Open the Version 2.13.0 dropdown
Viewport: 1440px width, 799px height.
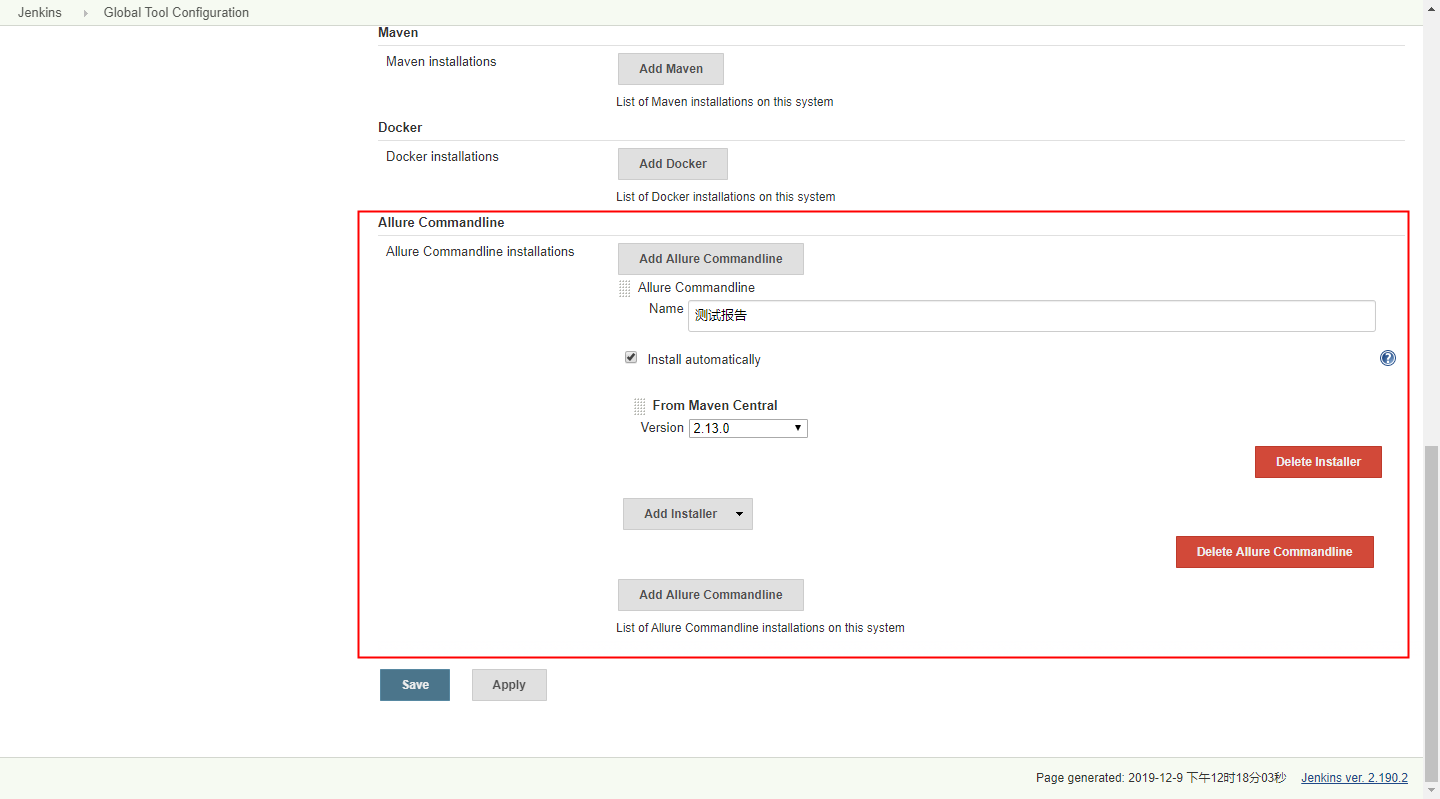[748, 428]
